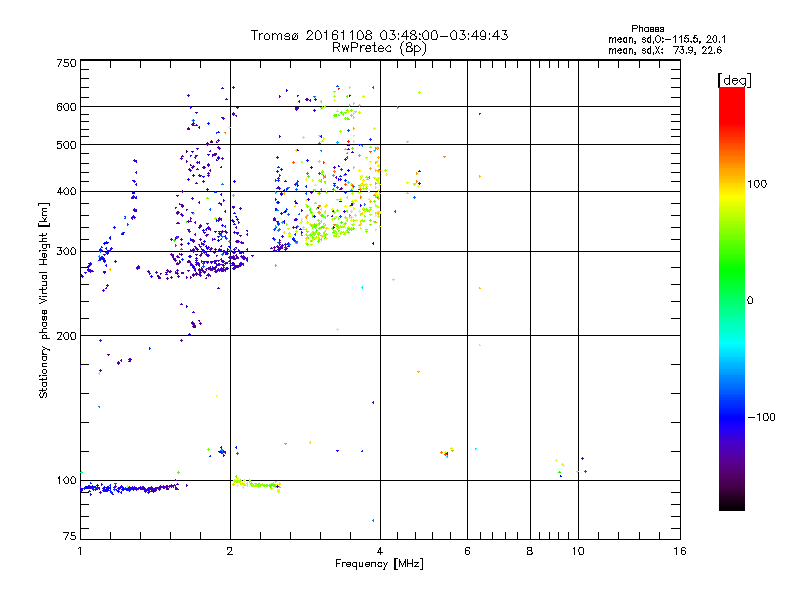The image size is (800, 600).
Task: Click y-axis tick label '75'
Action: point(70,536)
